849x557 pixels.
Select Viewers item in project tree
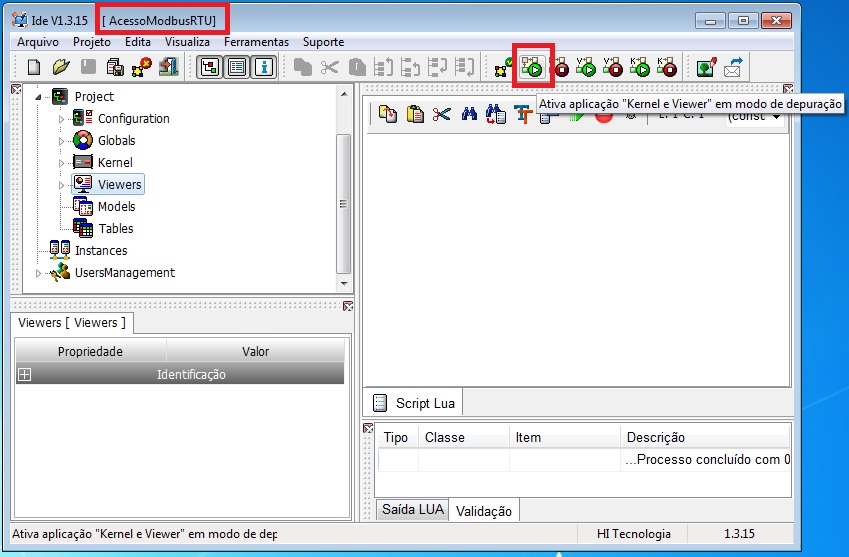[119, 185]
